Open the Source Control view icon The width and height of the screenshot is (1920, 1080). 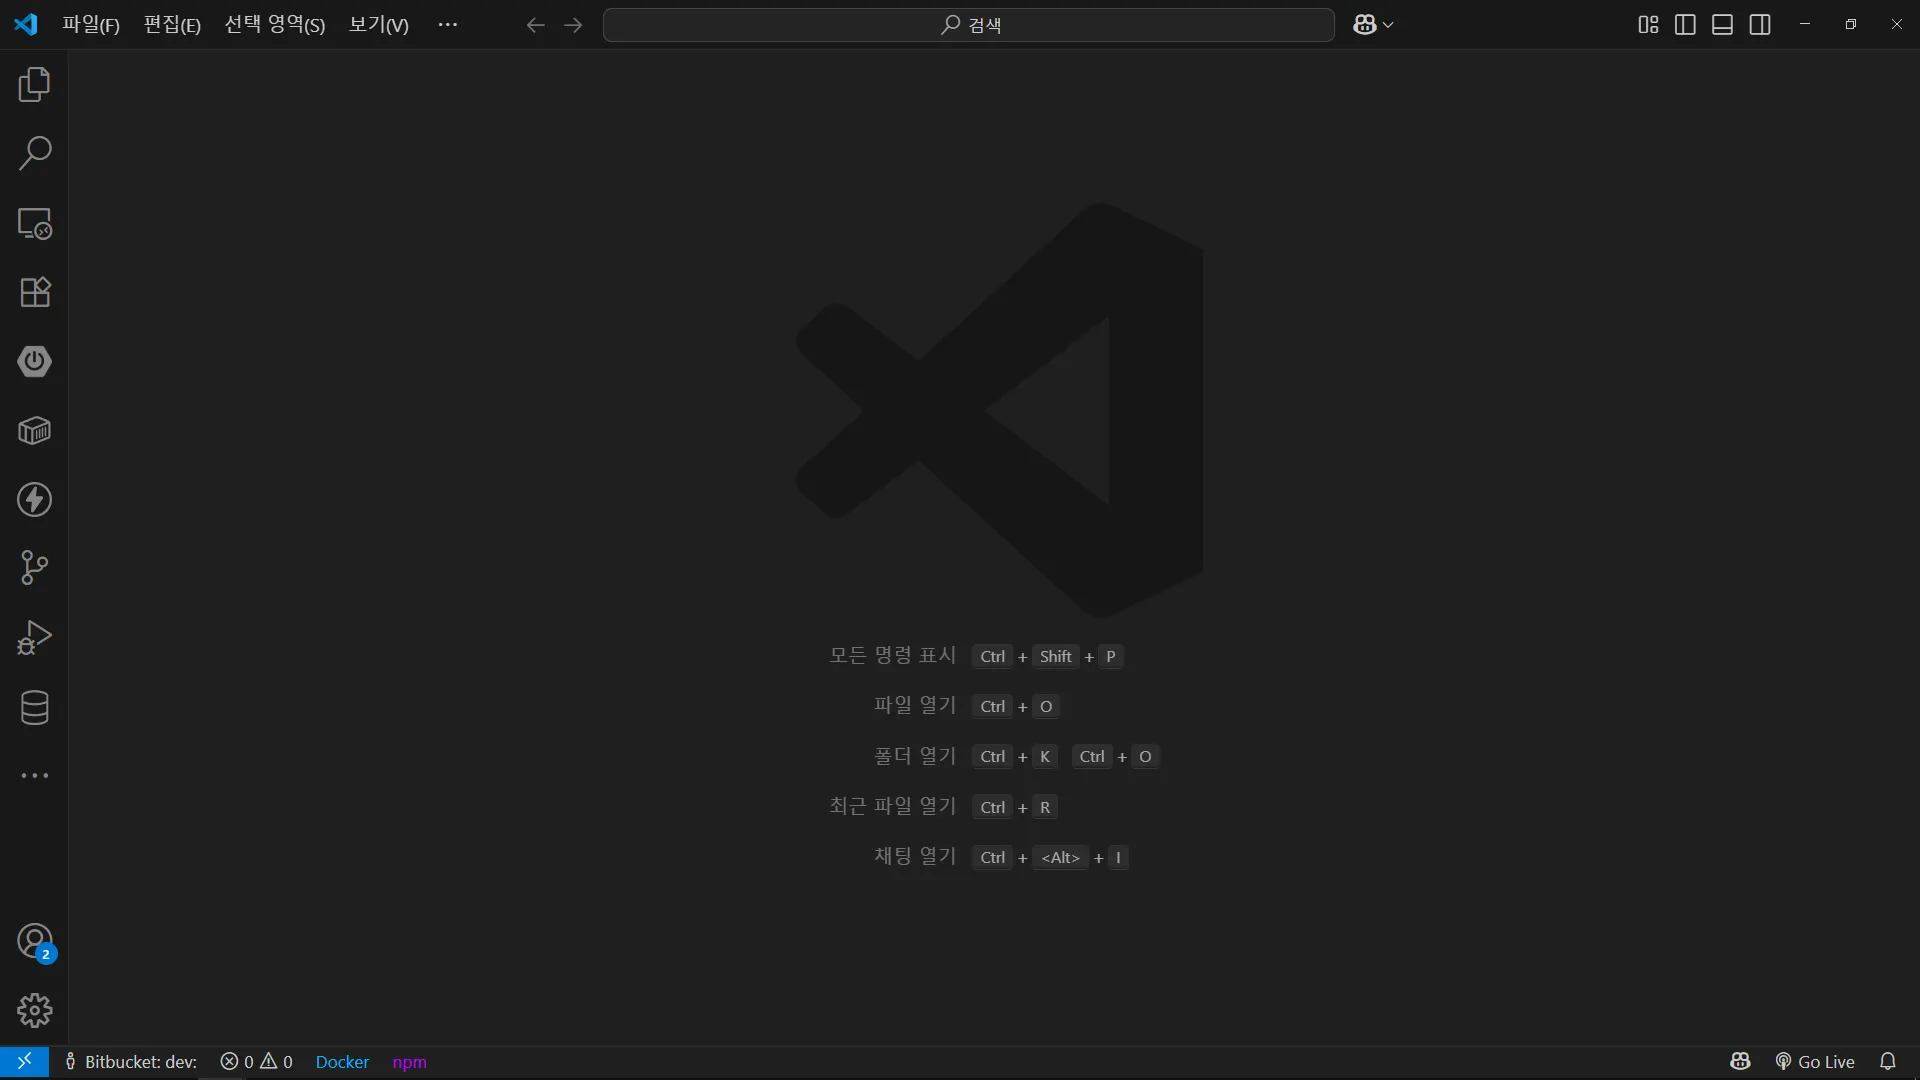pos(34,568)
